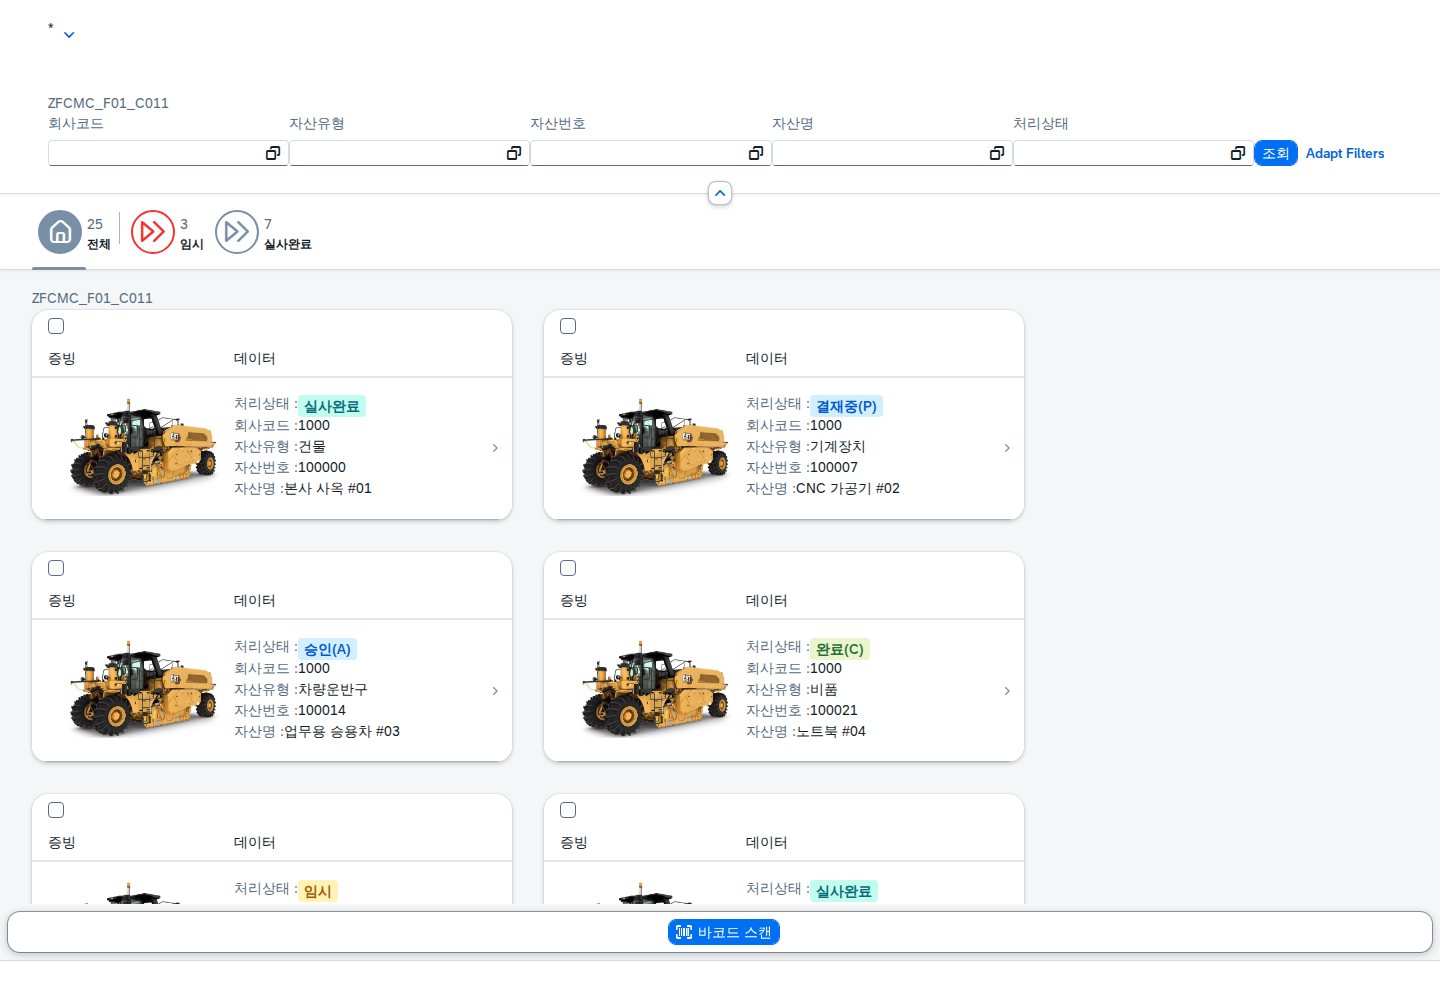Collapse the filter bar header
This screenshot has height=1000, width=1440.
pyautogui.click(x=720, y=193)
